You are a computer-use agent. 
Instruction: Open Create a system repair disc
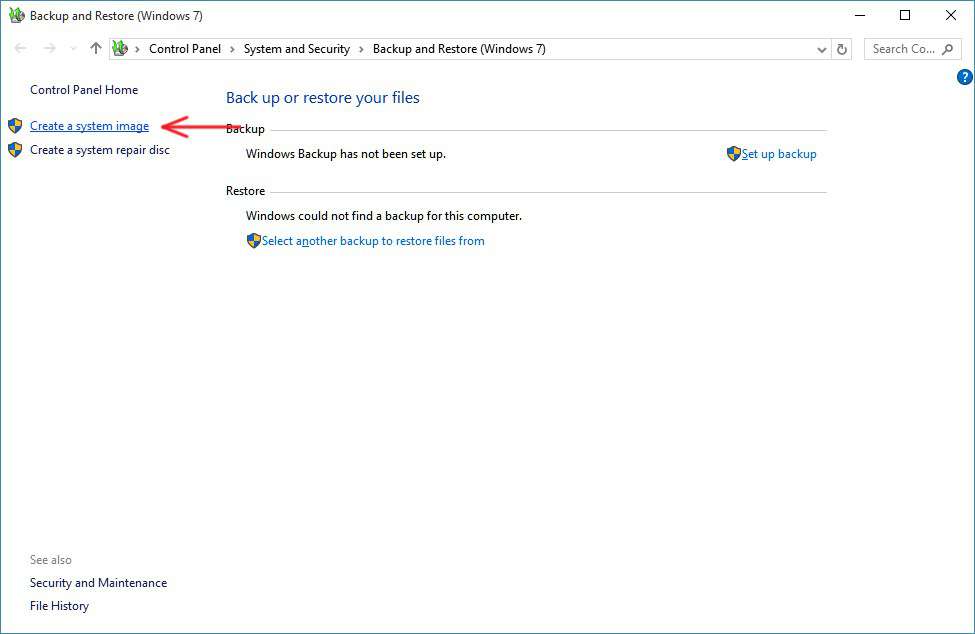(99, 150)
